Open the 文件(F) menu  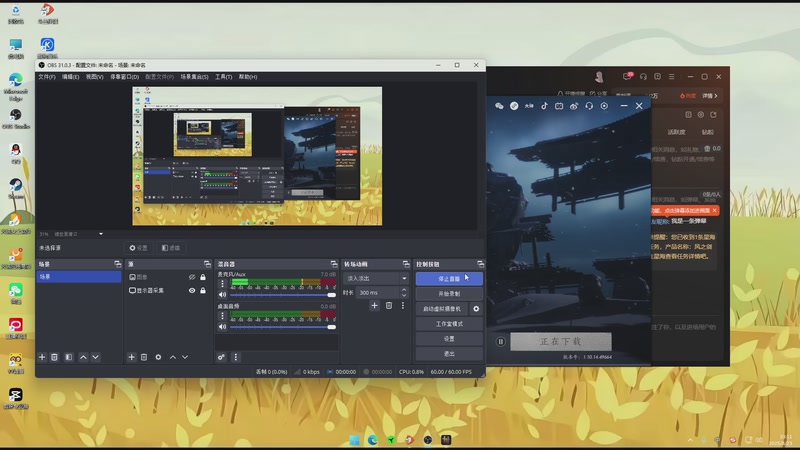(x=47, y=77)
